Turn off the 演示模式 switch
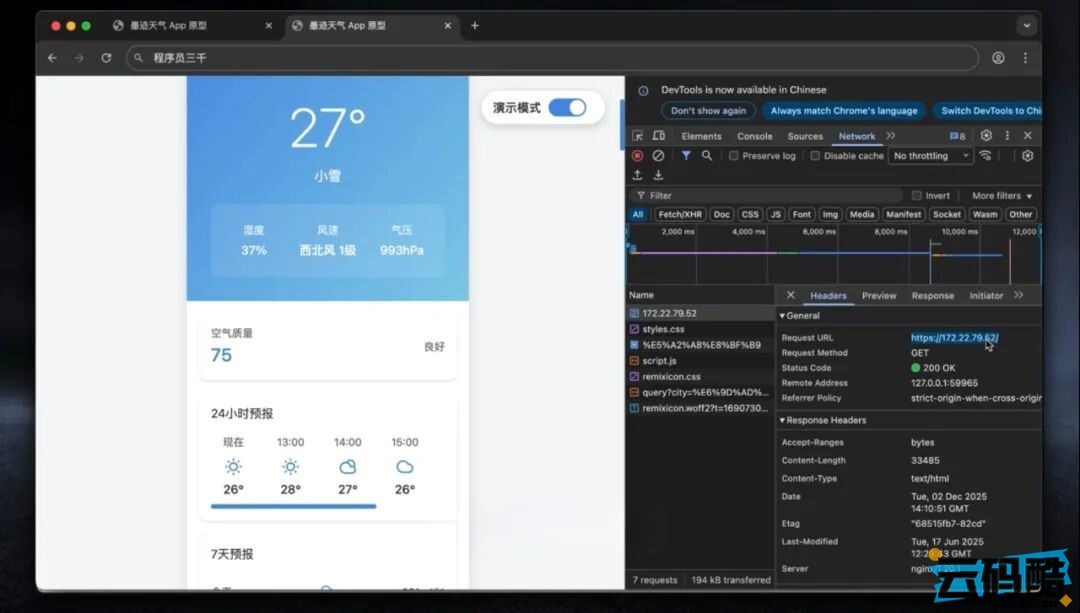Screen dimensions: 1080x613 [x=567, y=108]
